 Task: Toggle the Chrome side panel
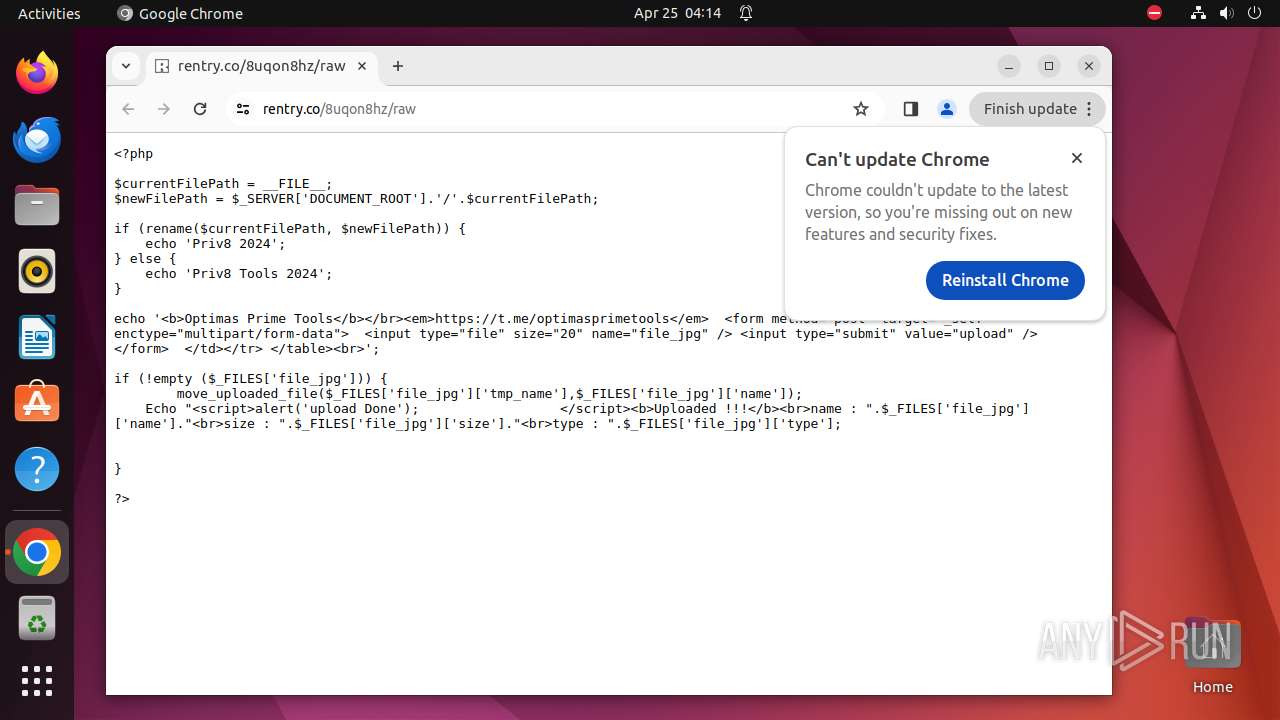(x=910, y=109)
